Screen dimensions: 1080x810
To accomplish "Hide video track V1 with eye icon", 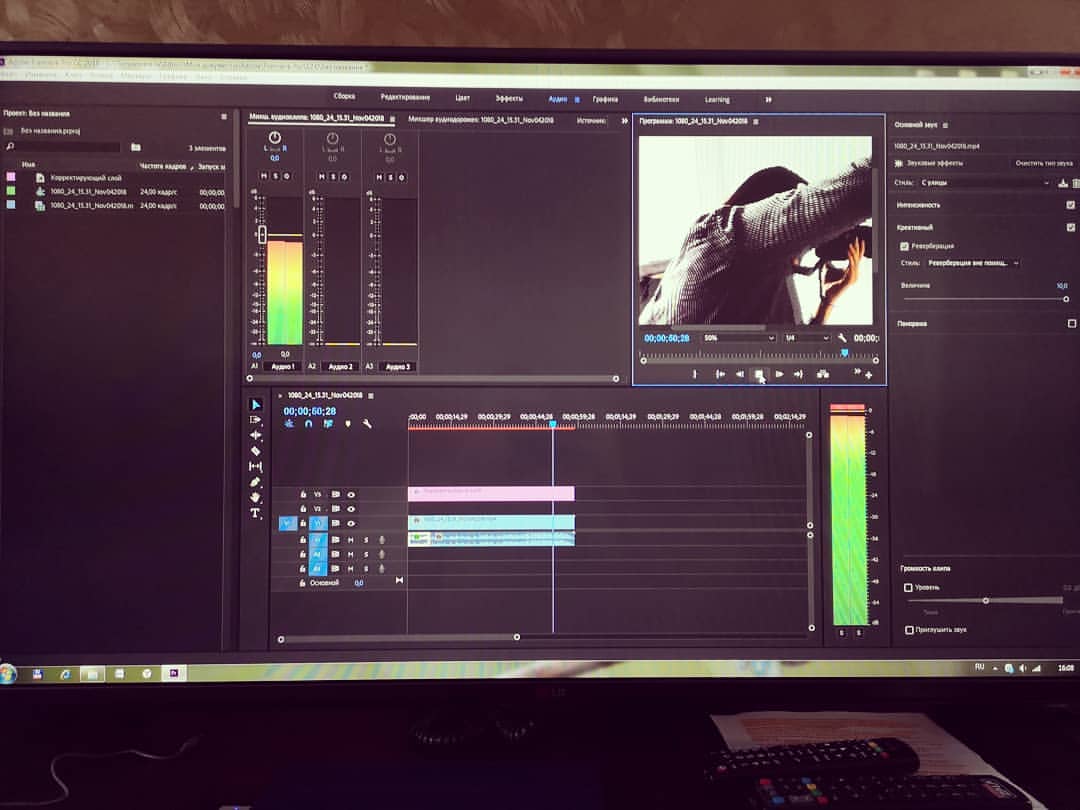I will click(351, 523).
